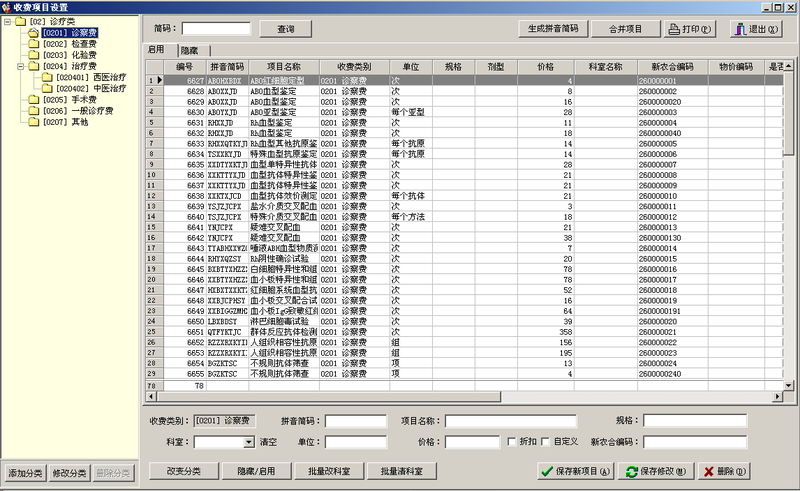Switch to the 启用 tab
The image size is (800, 491).
click(156, 50)
